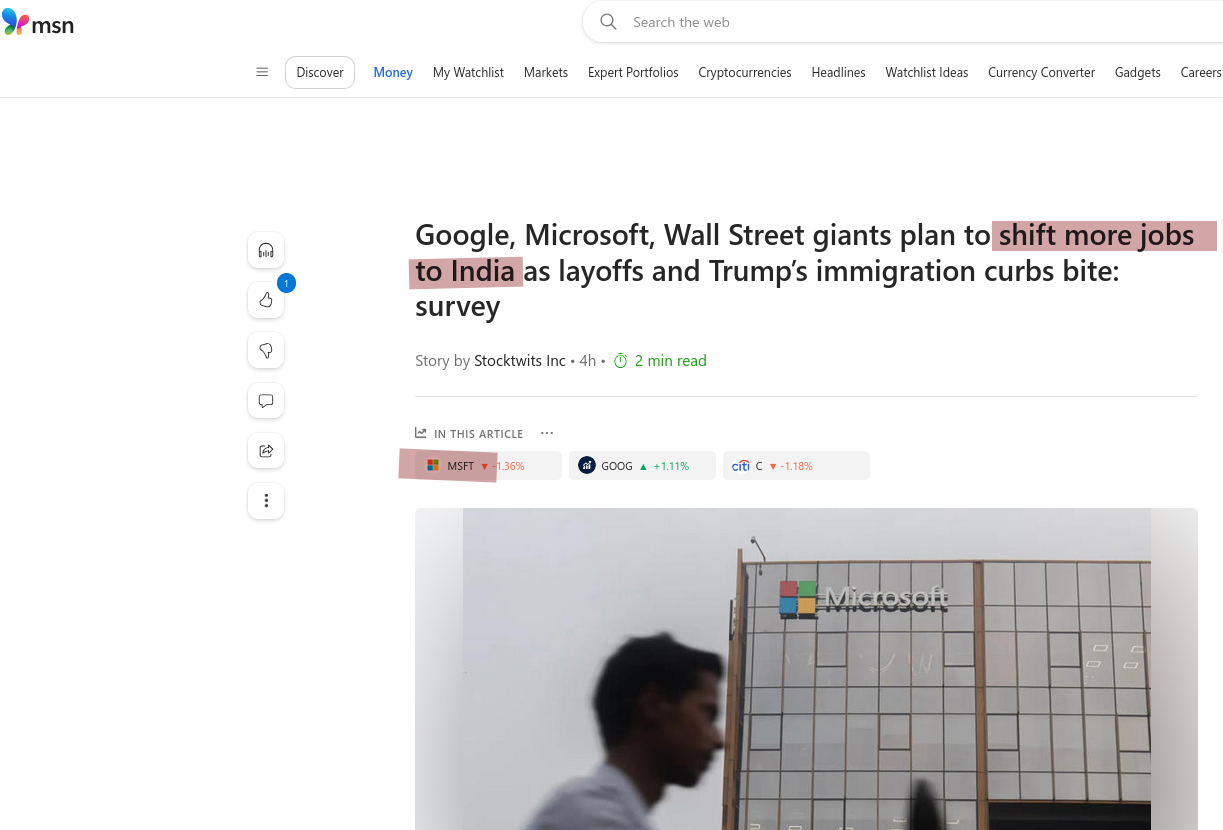Click the MSFT stock ticker chip
The image size is (1223, 830).
479,465
